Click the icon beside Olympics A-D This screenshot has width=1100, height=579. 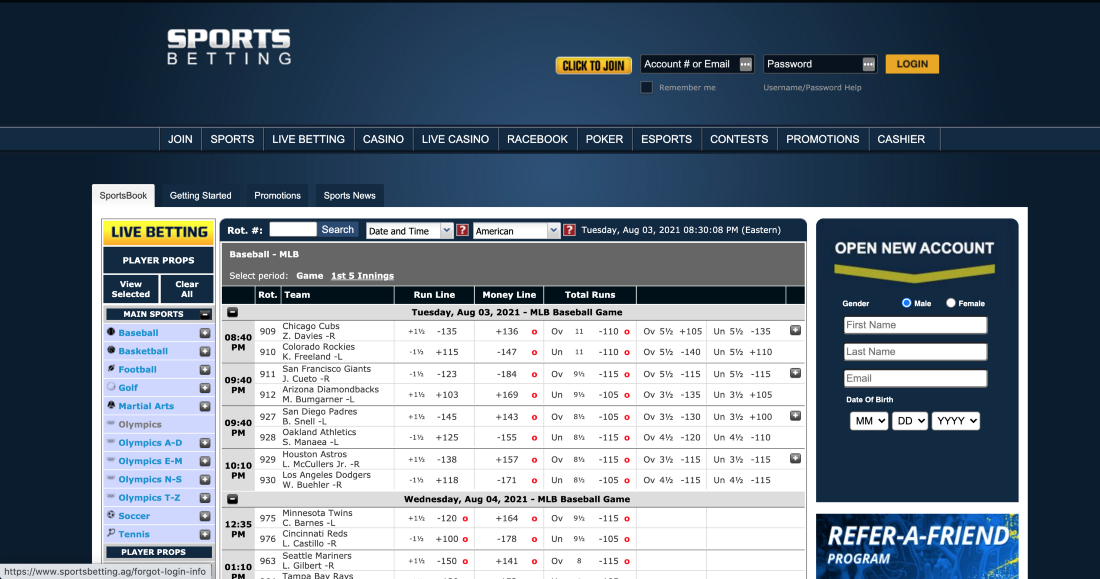(111, 442)
